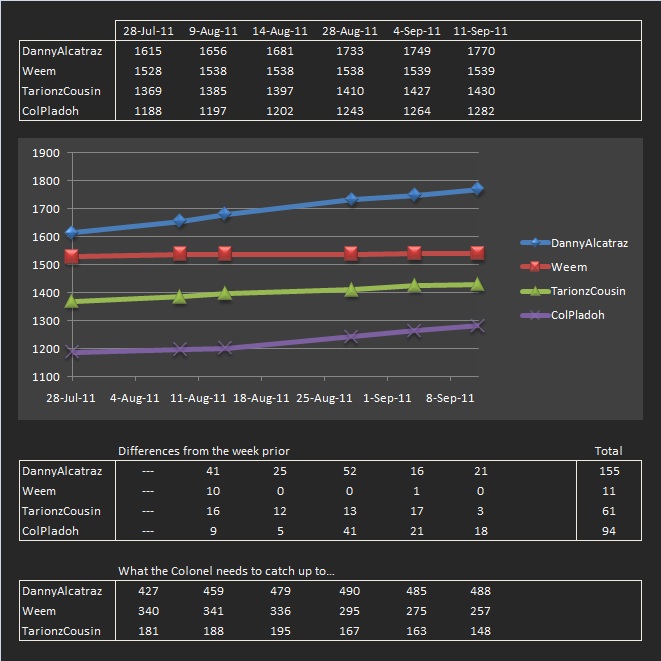Click the red square Weem legend marker
This screenshot has width=661, height=661.
[x=535, y=267]
